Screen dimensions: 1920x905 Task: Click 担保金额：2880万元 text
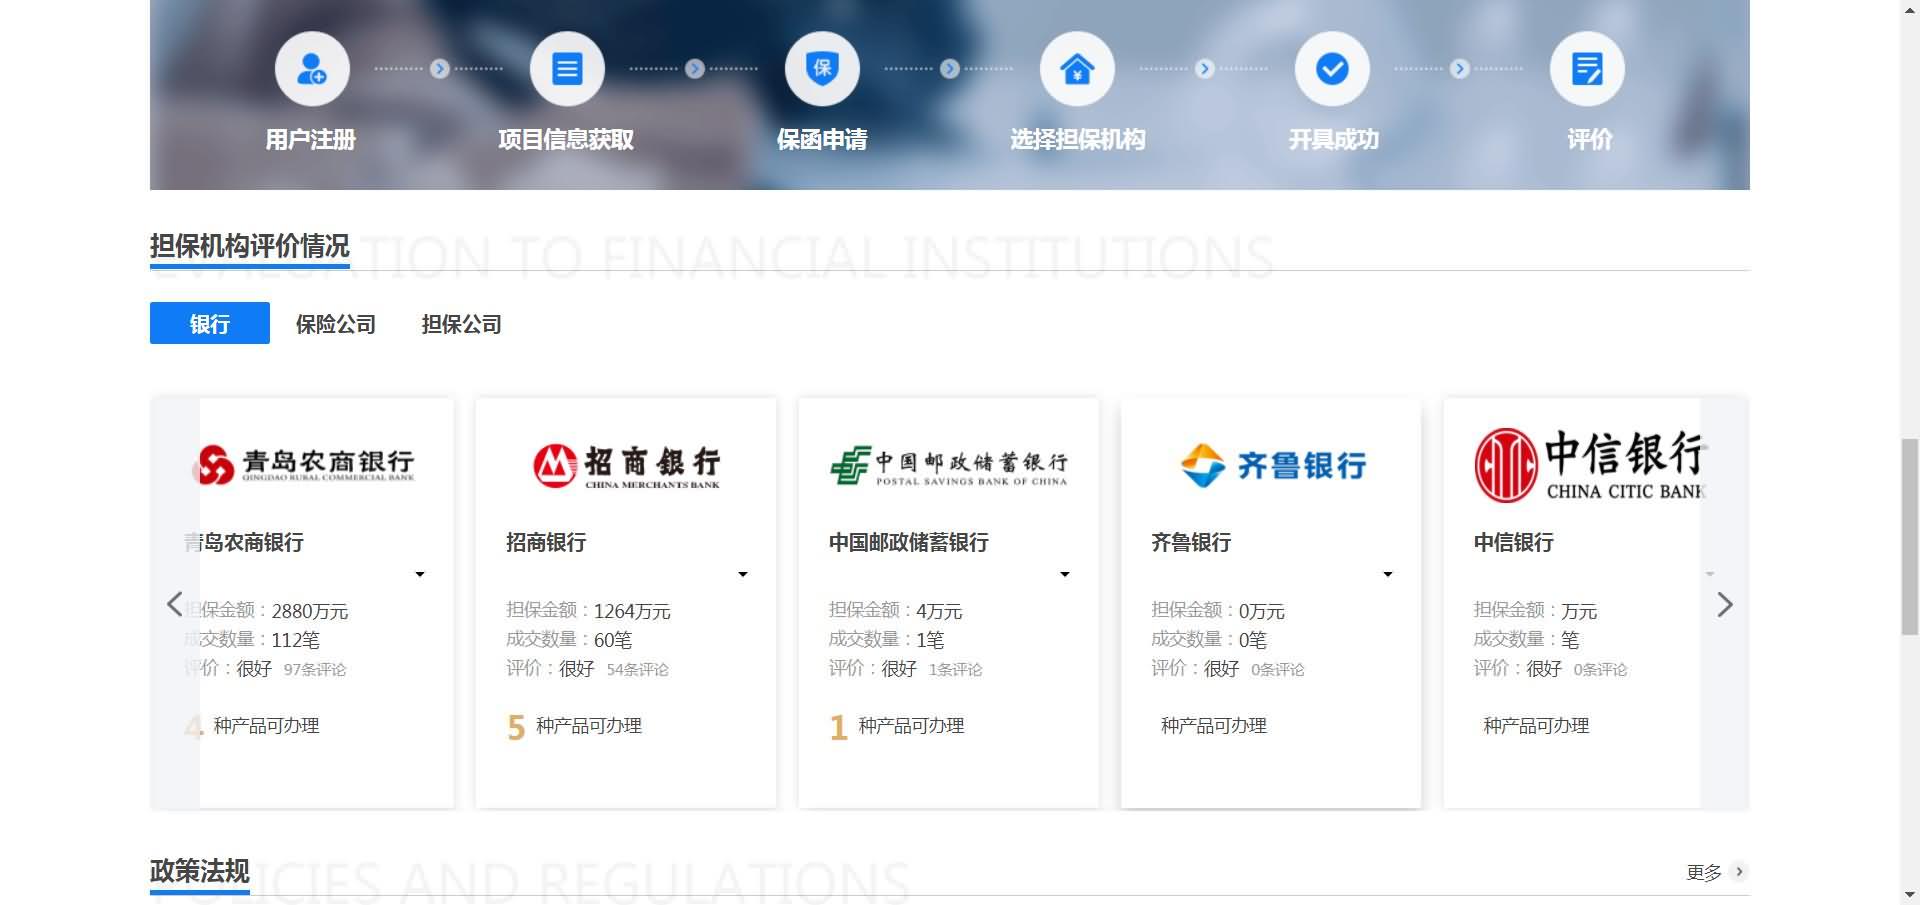(x=267, y=611)
